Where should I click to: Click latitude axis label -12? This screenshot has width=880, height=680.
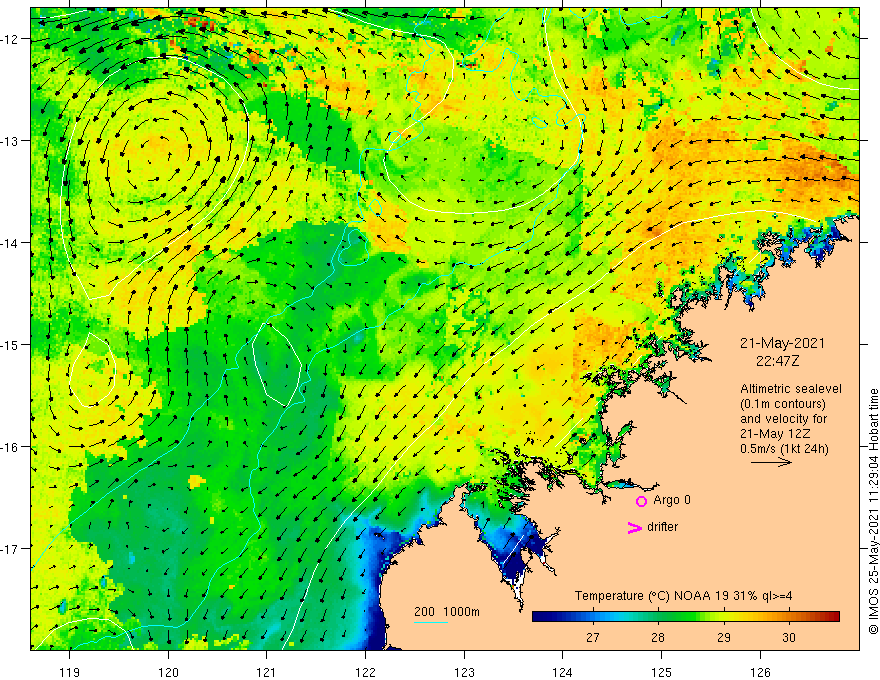(x=9, y=39)
